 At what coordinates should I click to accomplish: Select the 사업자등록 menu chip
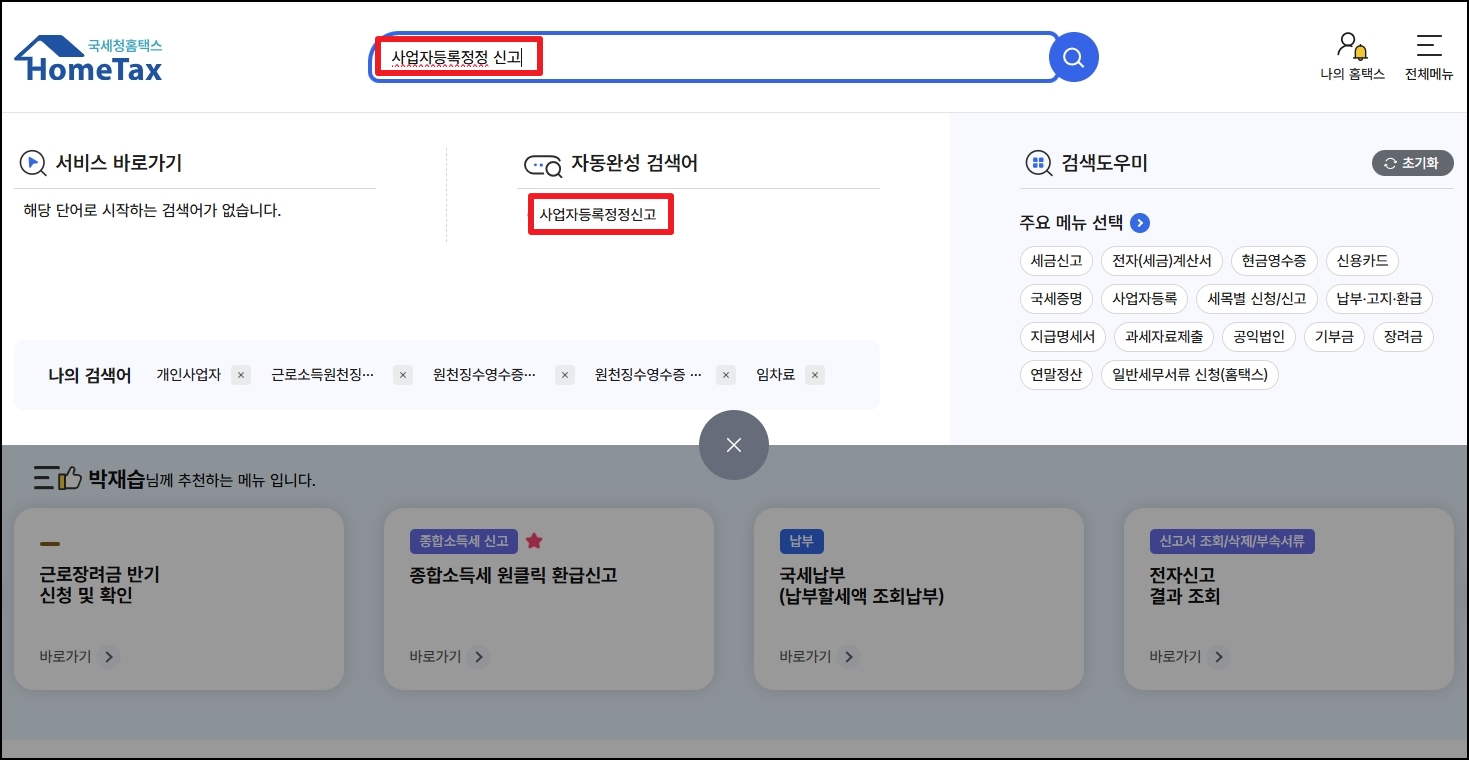[x=1144, y=298]
